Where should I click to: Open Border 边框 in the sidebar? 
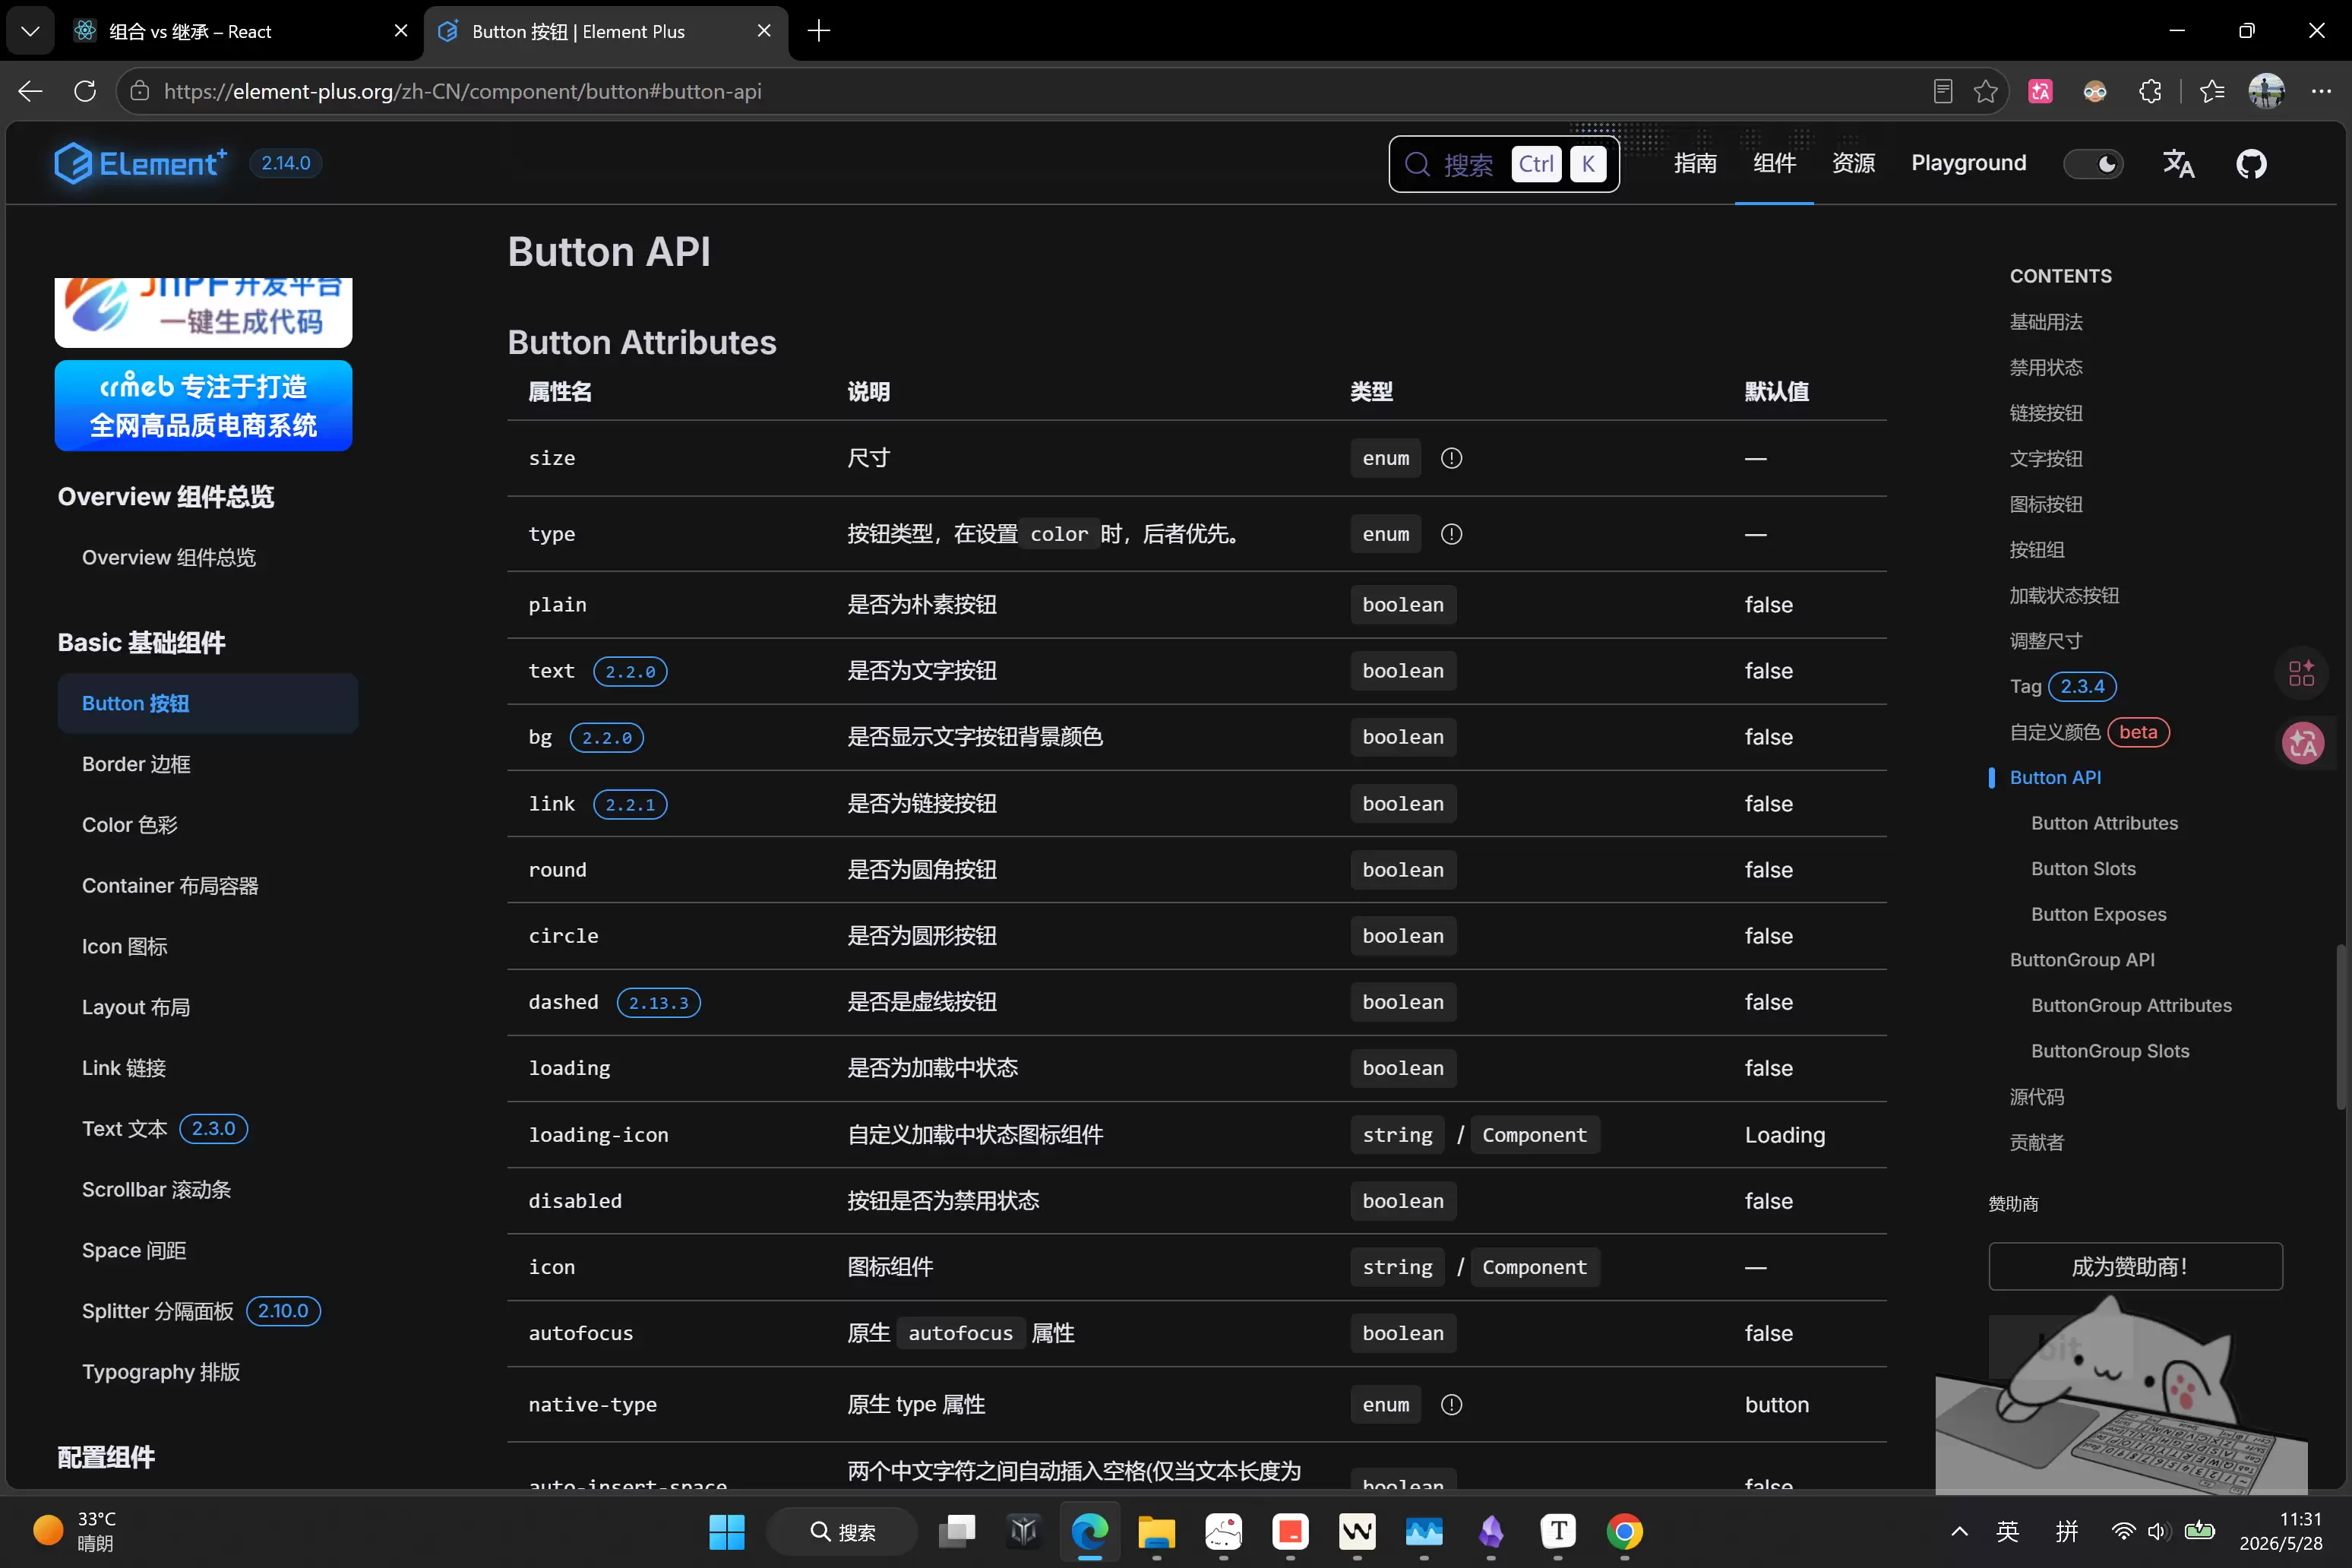point(136,764)
